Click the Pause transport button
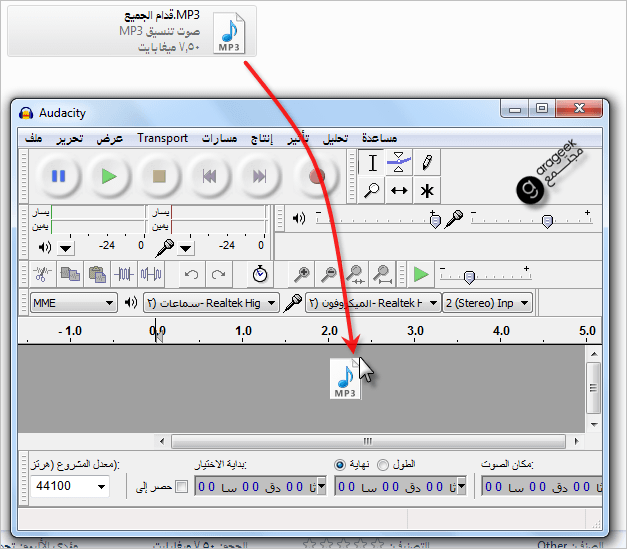The image size is (627, 549). point(58,176)
